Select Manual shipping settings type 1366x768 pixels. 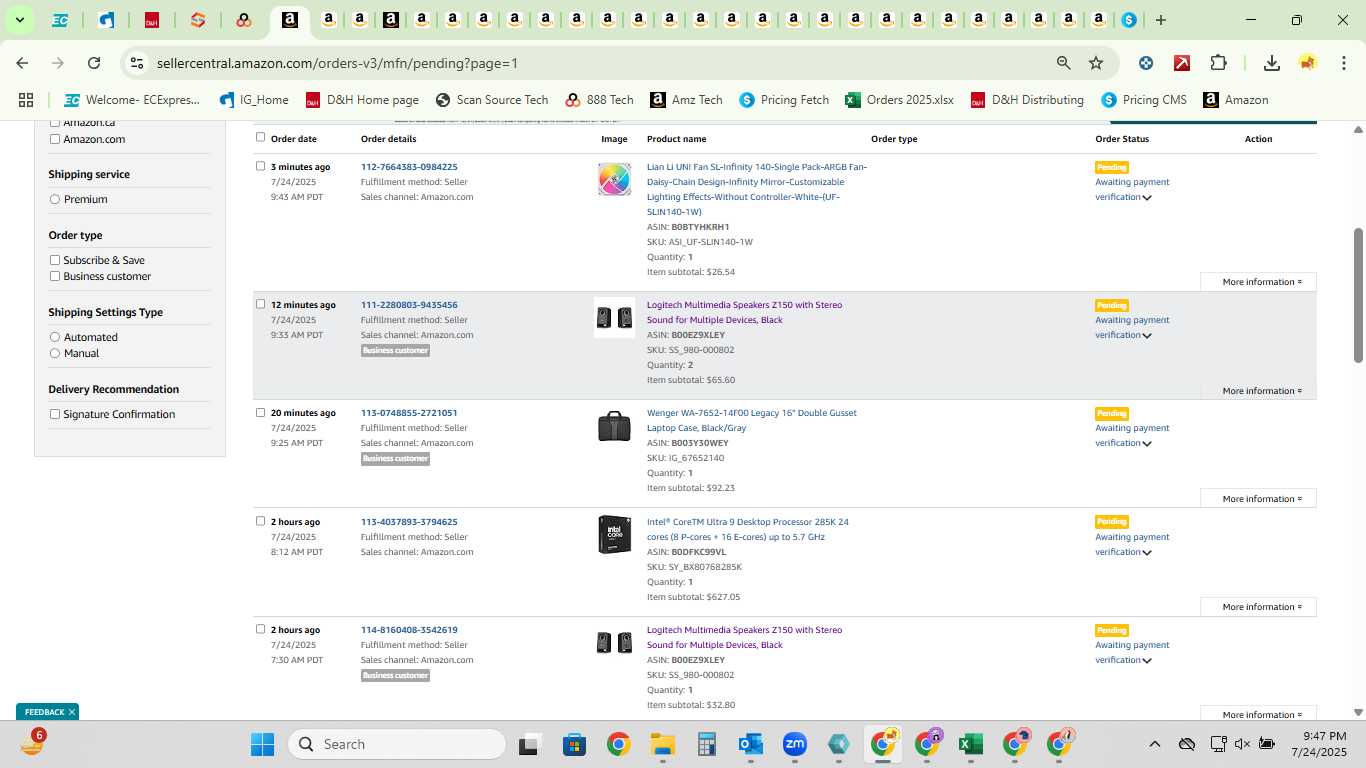point(55,353)
